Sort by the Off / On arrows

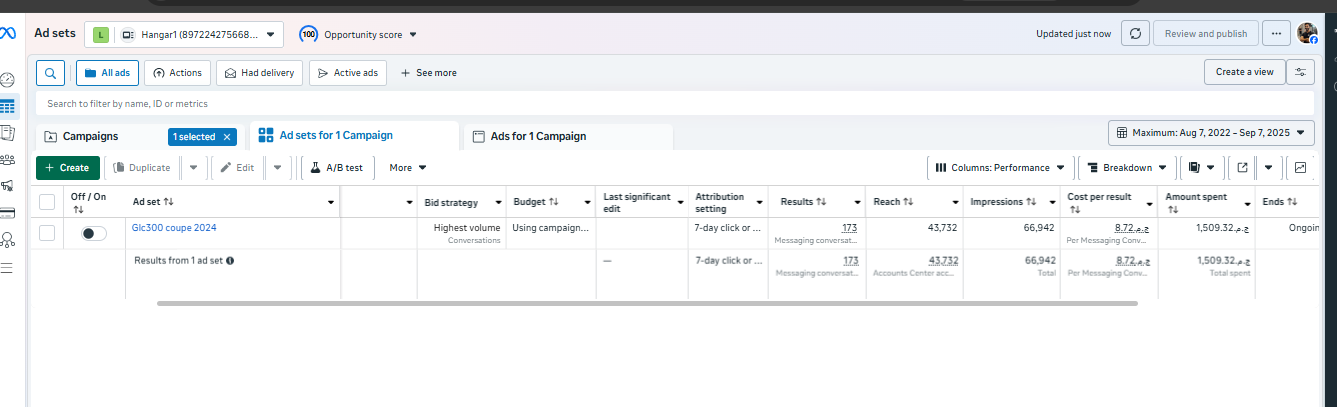click(78, 210)
